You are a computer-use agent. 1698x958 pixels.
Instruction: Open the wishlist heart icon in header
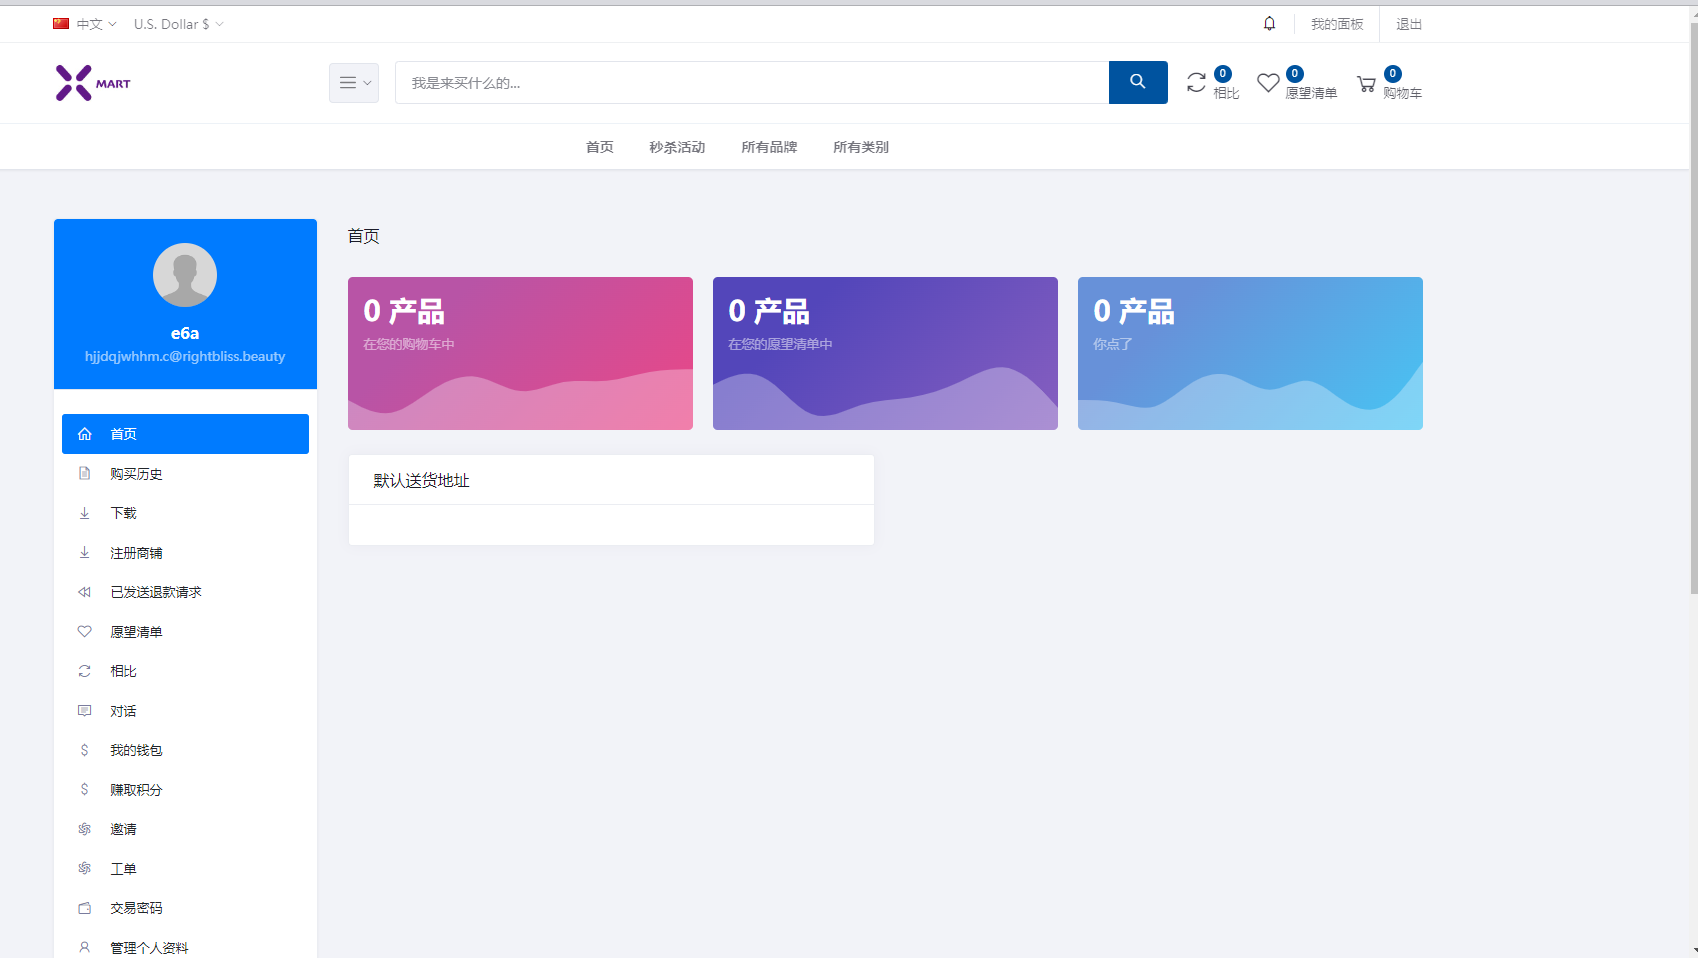pos(1268,83)
